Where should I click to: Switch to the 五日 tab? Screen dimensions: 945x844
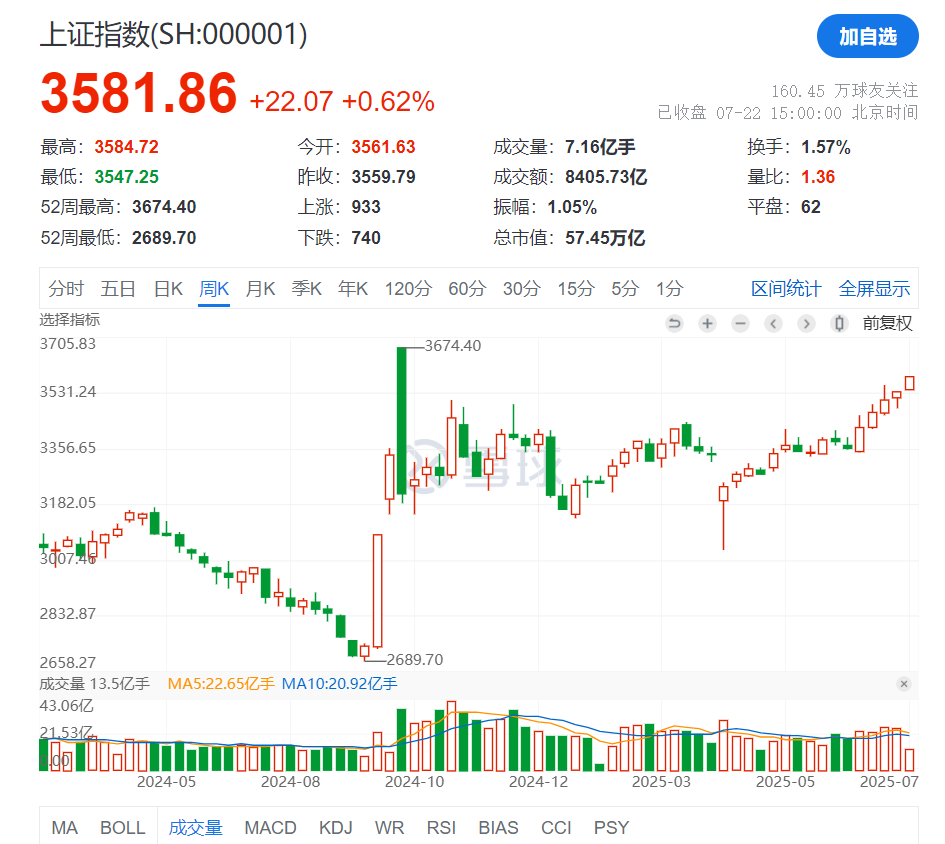118,289
